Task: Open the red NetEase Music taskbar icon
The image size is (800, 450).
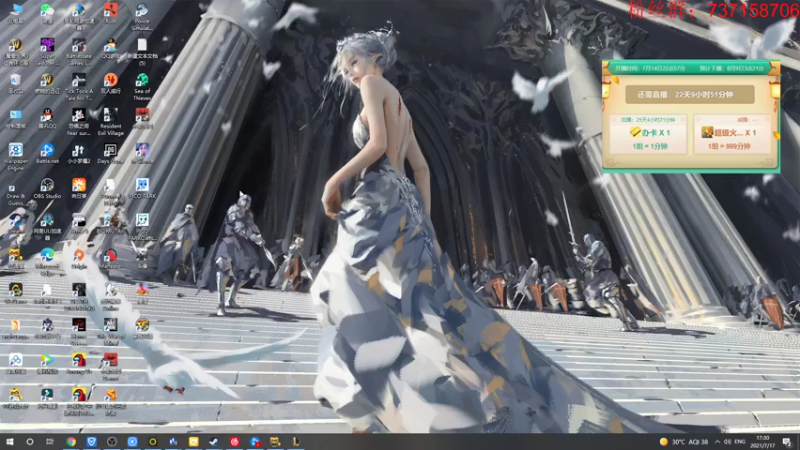Action: [234, 441]
